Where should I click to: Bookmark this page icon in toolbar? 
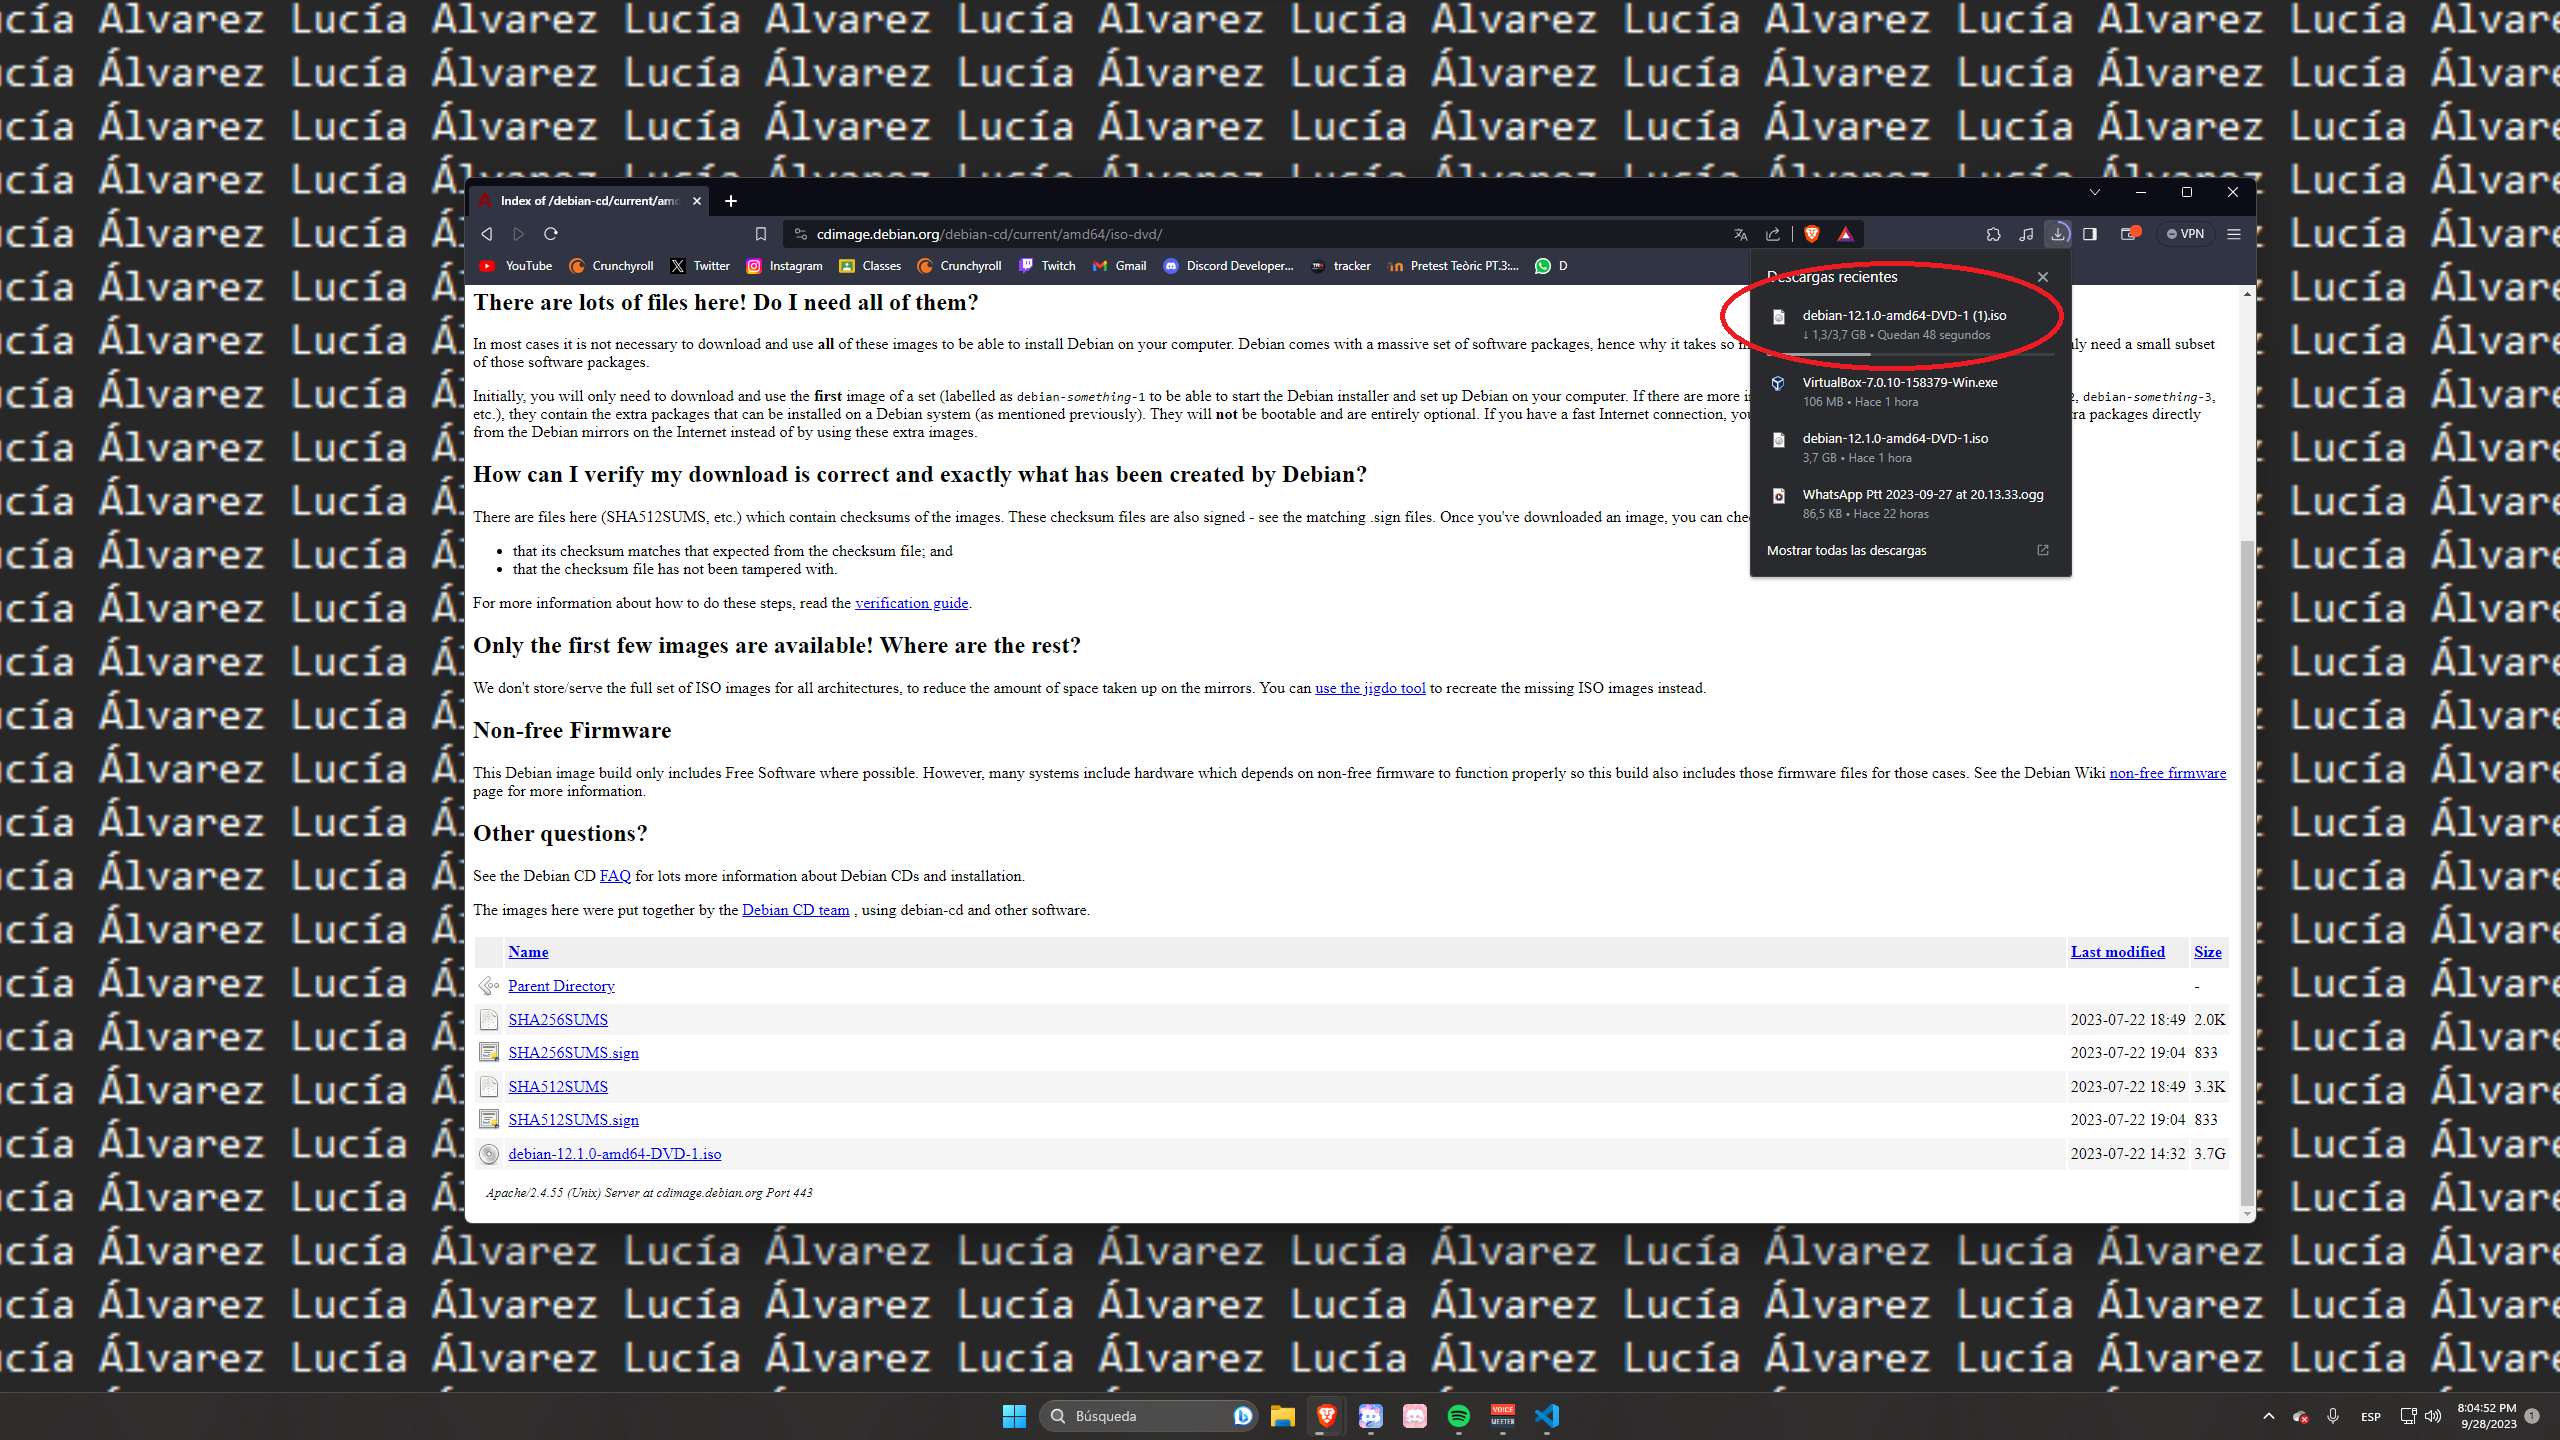760,234
